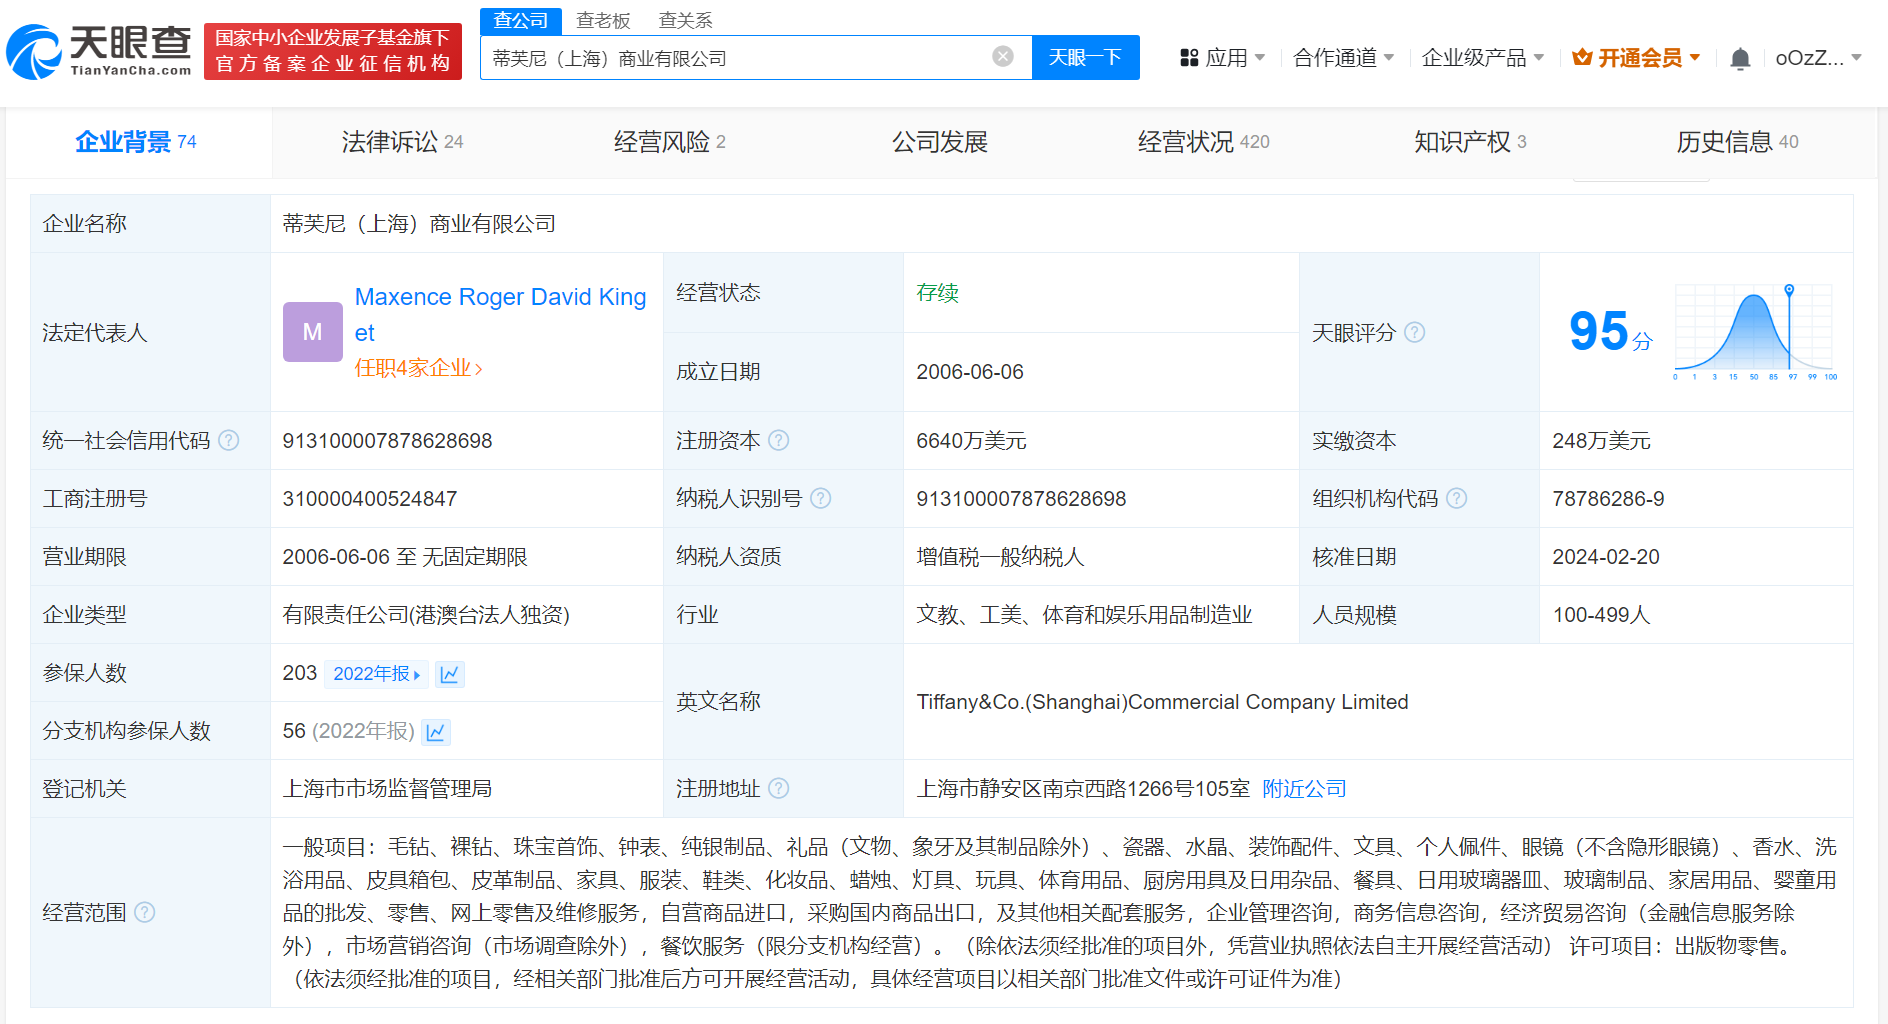Switch to the 法律诉讼 tab

tap(402, 142)
